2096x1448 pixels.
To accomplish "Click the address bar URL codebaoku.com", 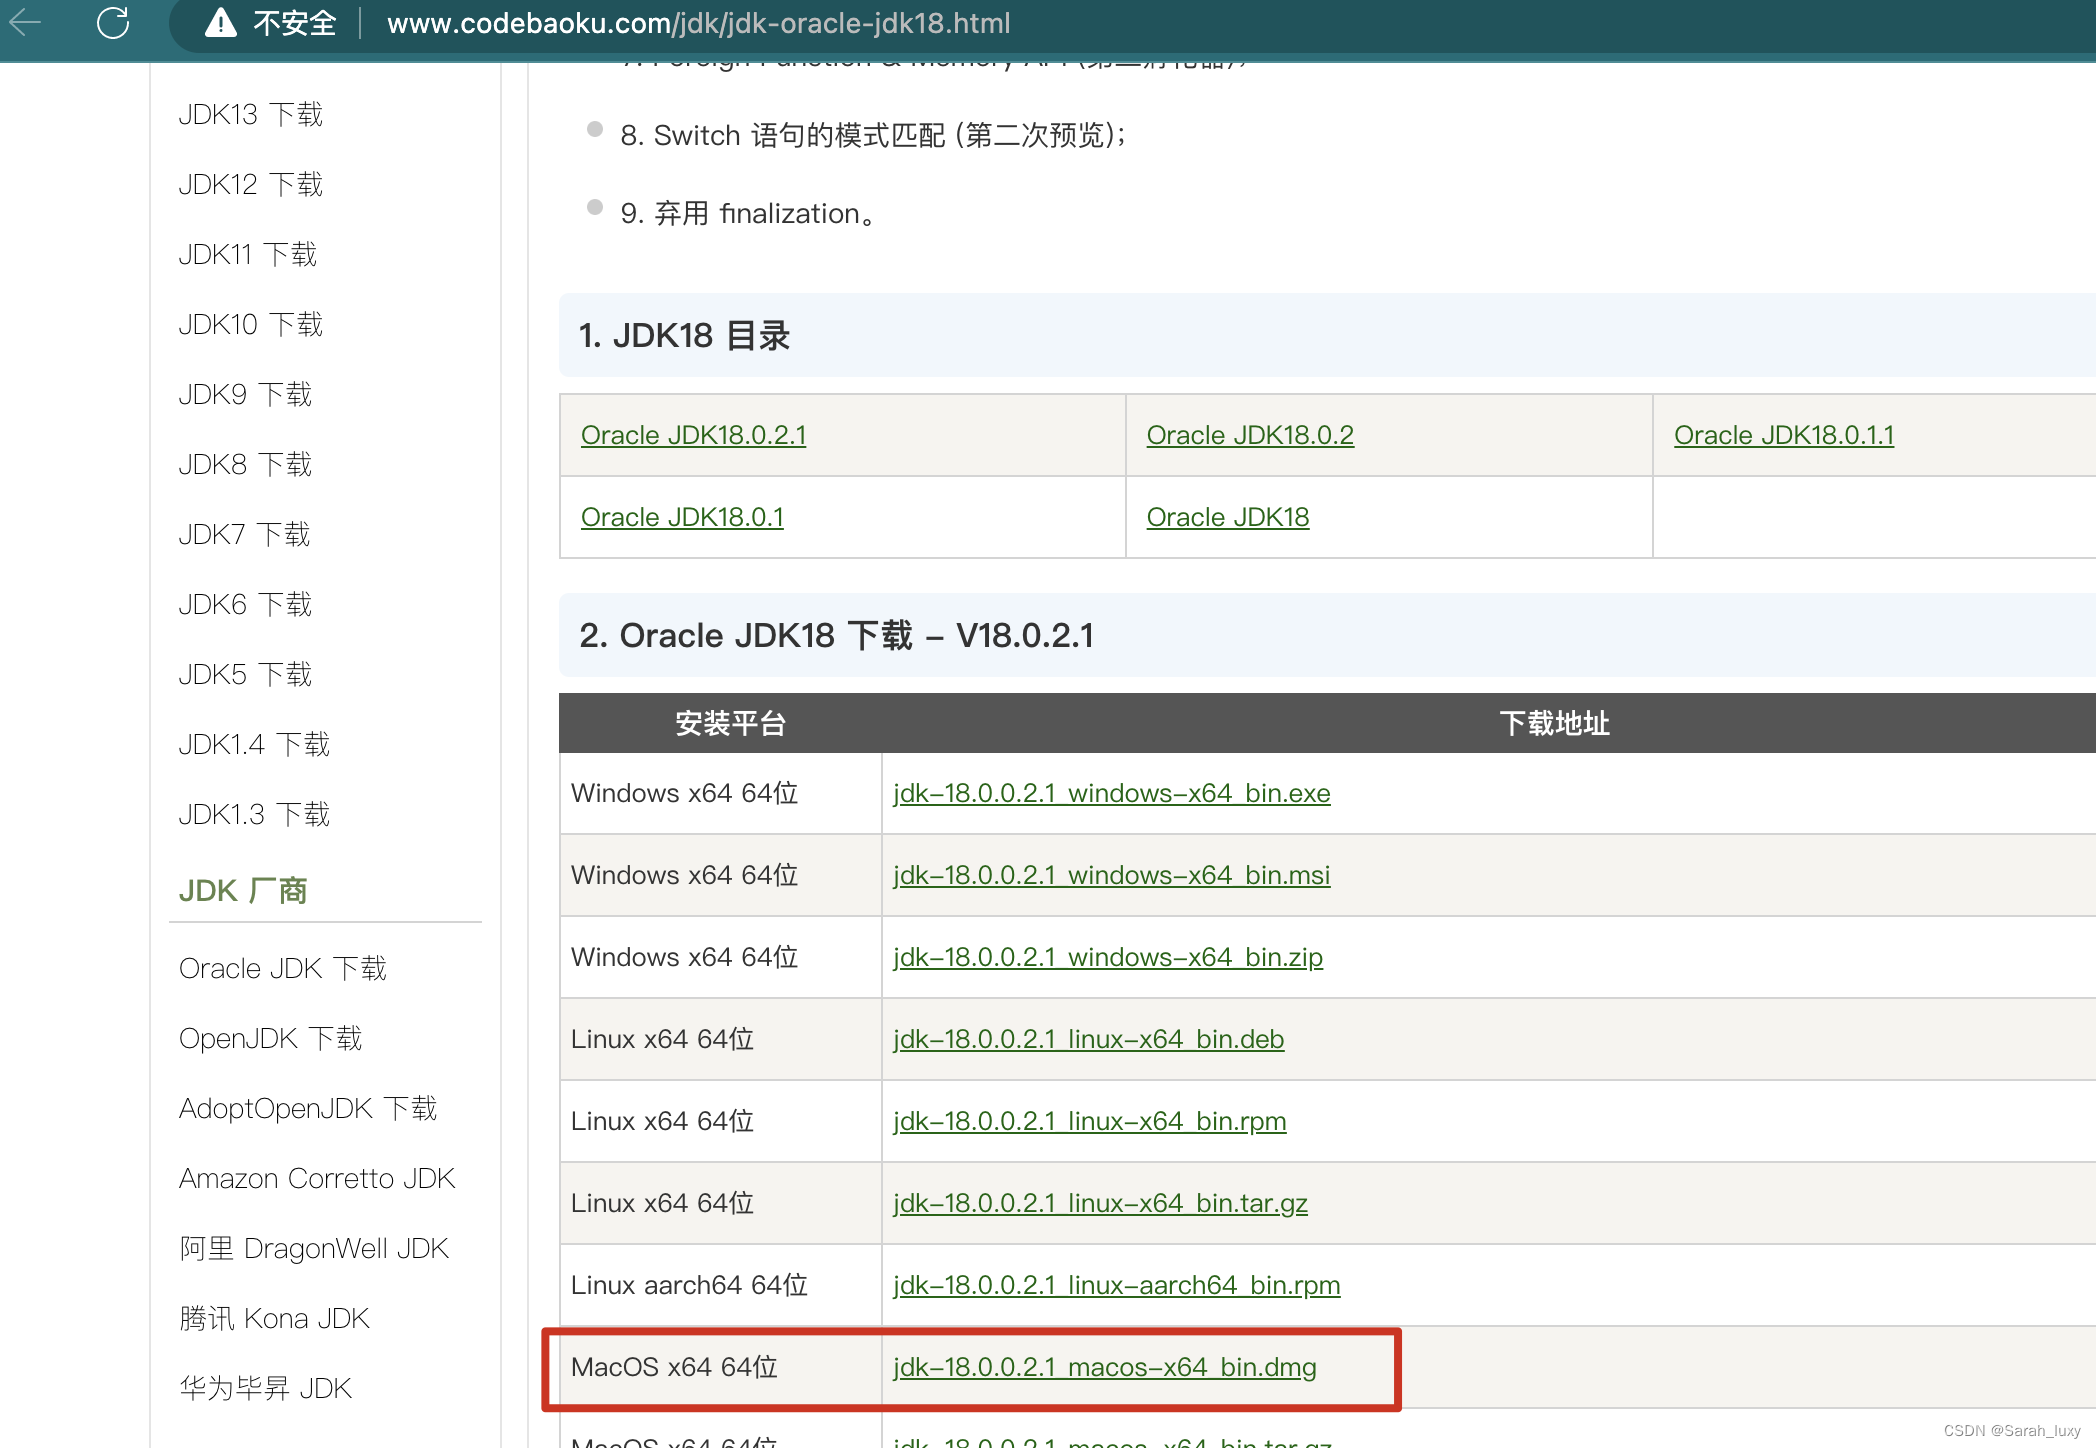I will click(698, 23).
